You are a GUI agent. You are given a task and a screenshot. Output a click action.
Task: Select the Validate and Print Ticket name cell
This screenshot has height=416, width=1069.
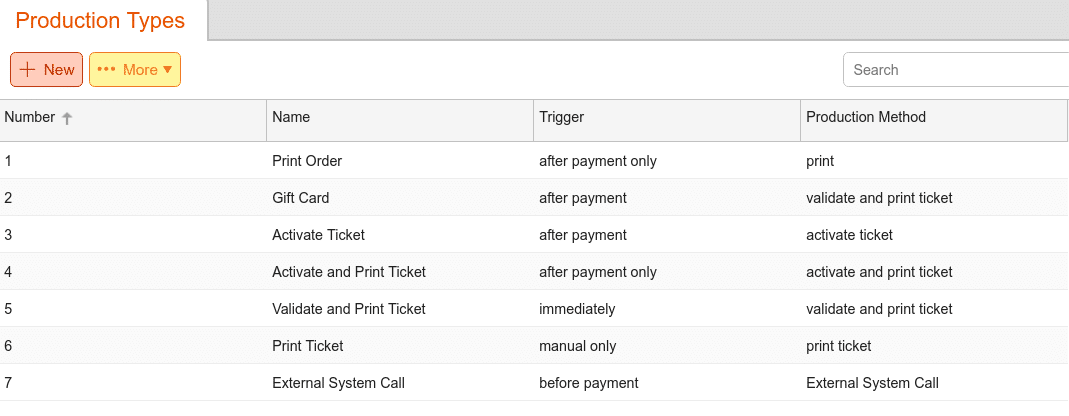[348, 309]
